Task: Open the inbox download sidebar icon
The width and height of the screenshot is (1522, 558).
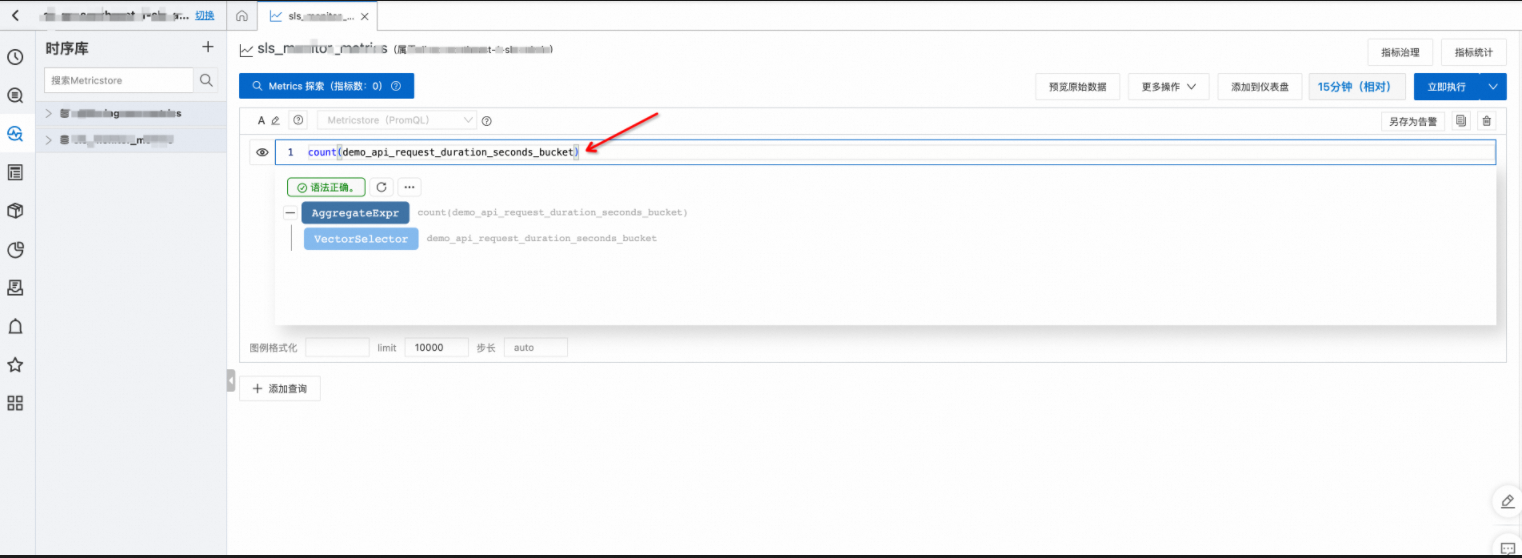Action: coord(15,288)
